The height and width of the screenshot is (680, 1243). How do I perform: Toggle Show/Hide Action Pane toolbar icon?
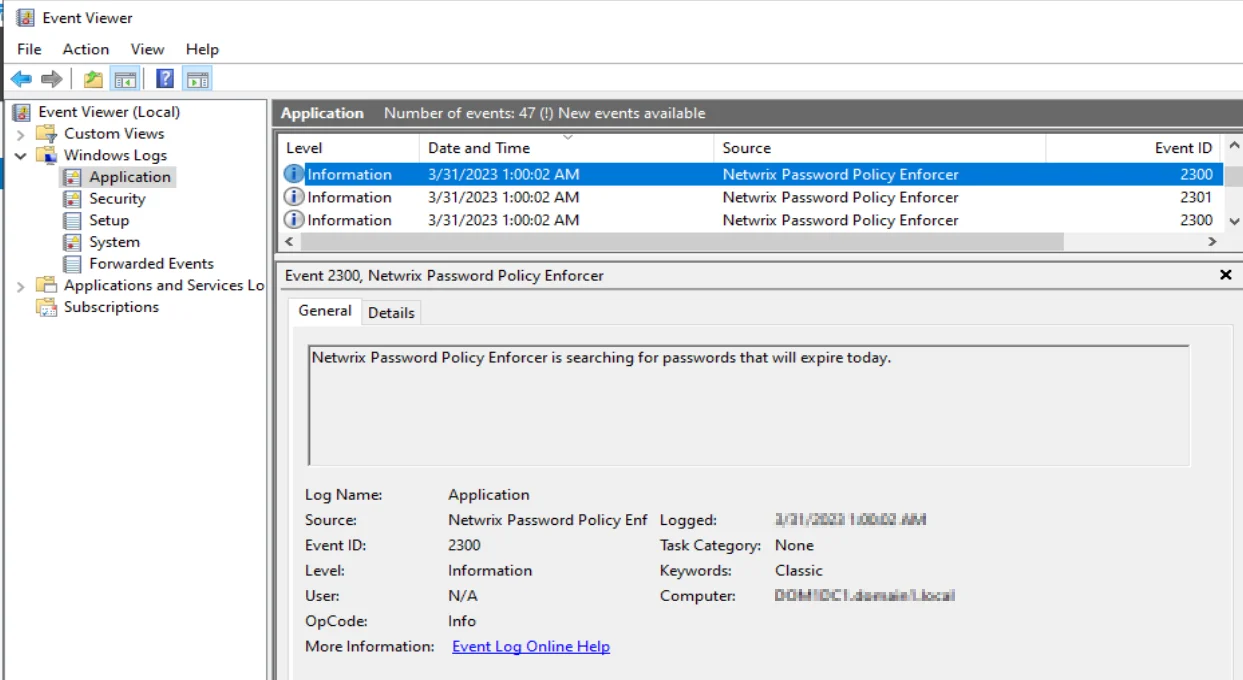click(197, 79)
